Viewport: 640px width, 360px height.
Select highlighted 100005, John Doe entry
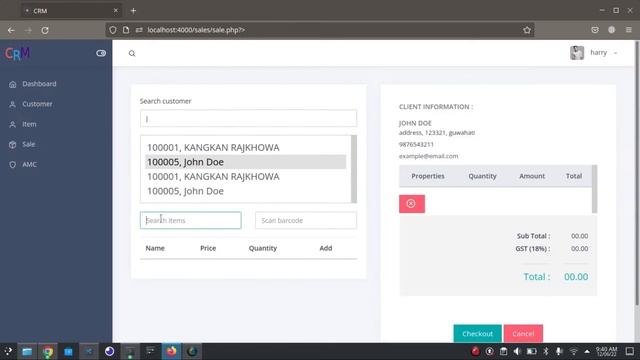246,162
